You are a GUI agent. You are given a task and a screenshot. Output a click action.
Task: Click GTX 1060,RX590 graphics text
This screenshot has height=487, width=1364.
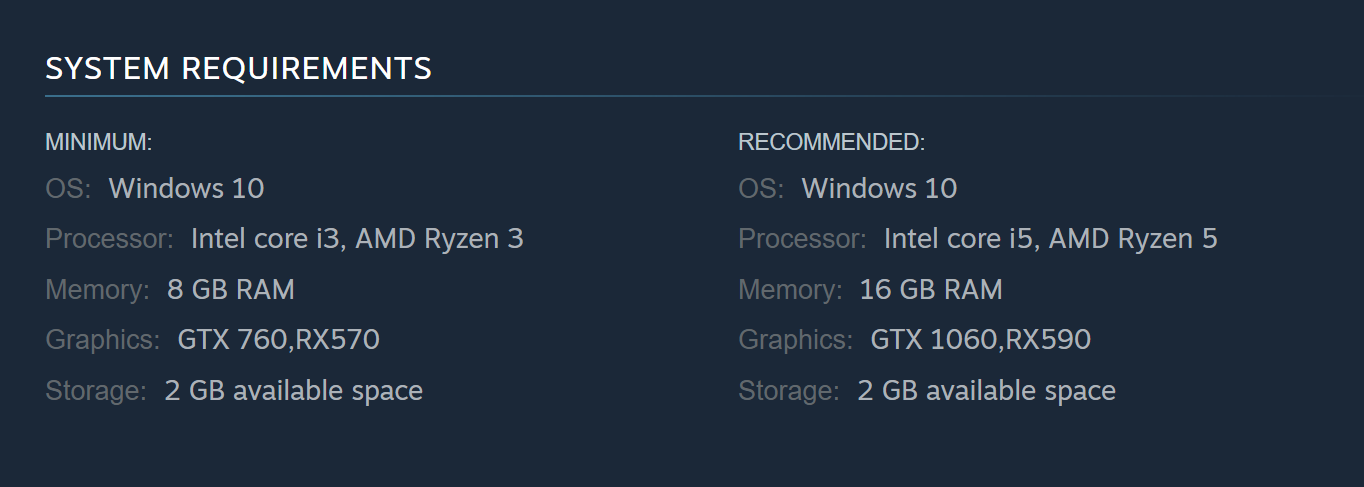click(980, 340)
